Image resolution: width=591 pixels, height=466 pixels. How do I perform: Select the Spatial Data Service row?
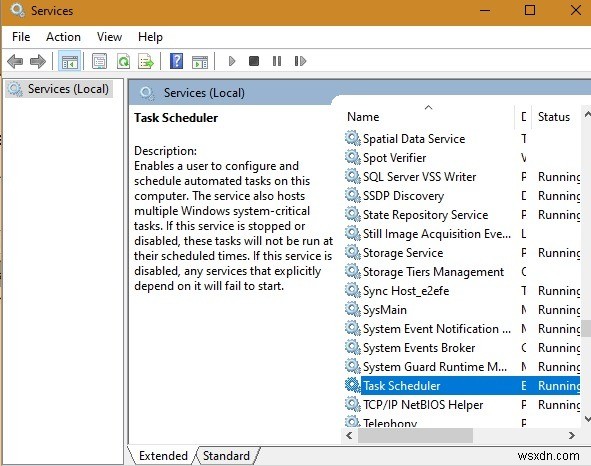tap(462, 139)
